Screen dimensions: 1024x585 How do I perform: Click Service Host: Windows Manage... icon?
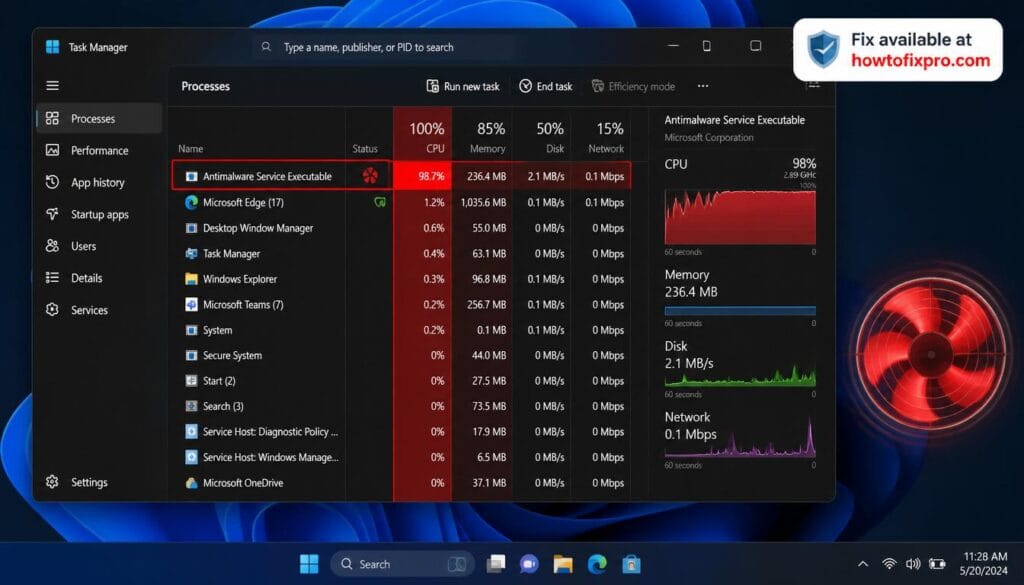(x=191, y=457)
